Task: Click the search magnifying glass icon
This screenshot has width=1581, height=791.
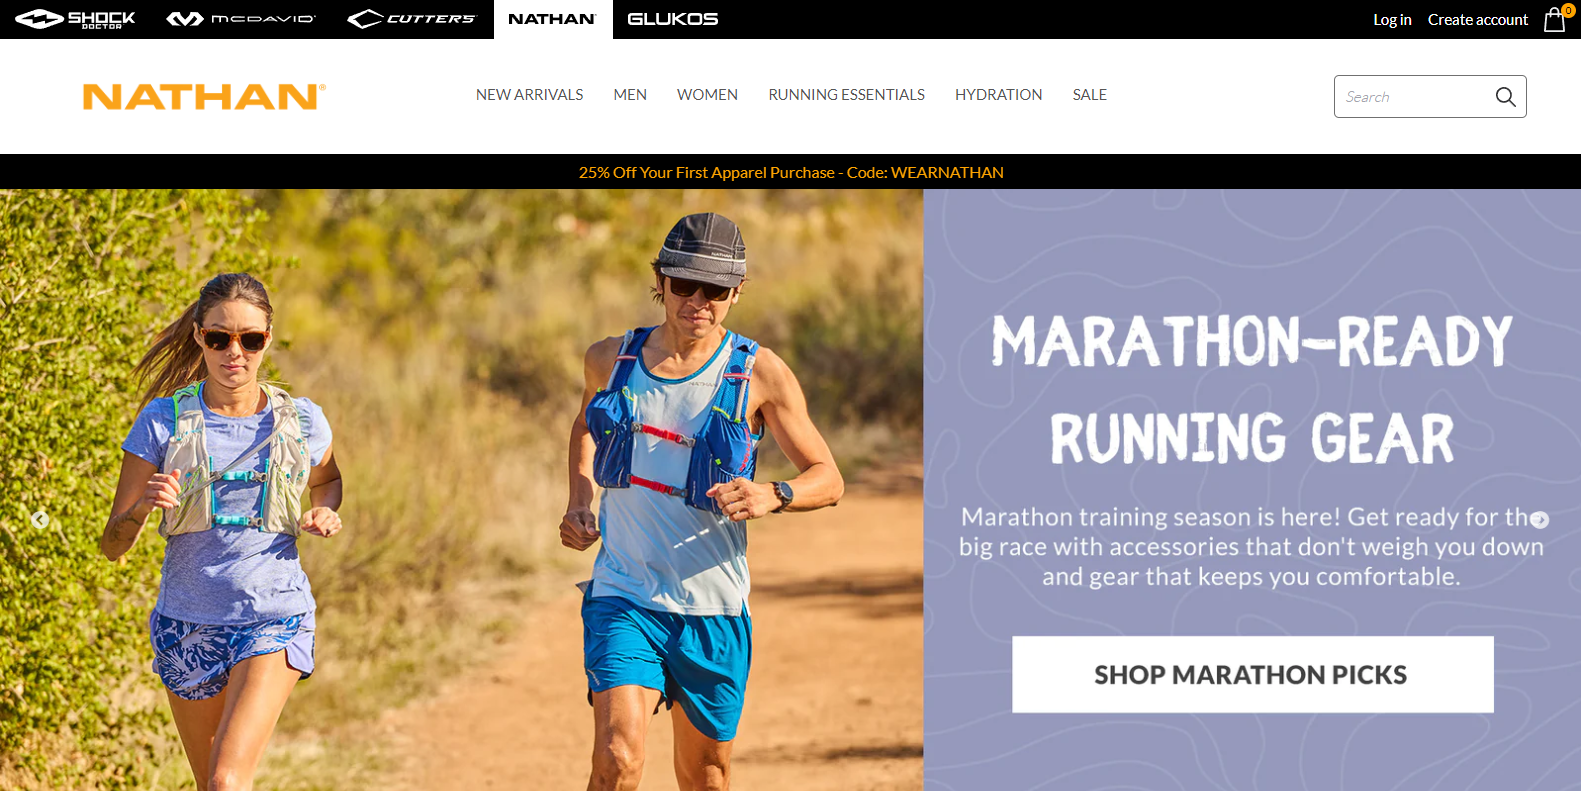Action: point(1505,97)
